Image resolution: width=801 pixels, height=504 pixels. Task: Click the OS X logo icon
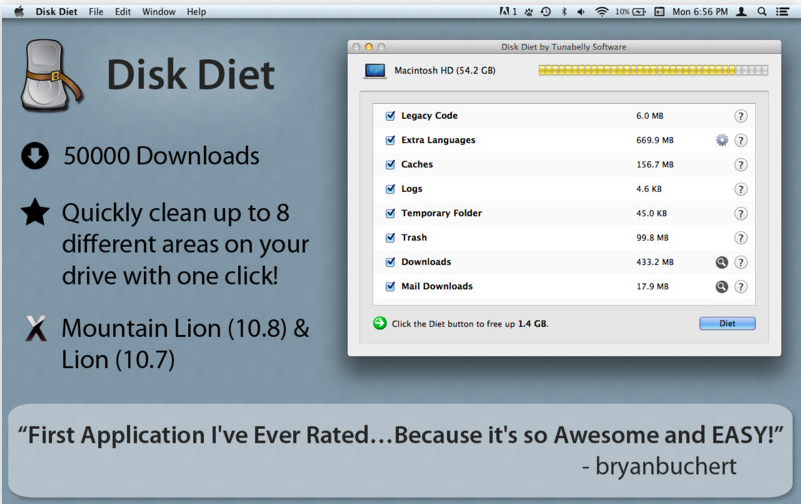coord(36,328)
